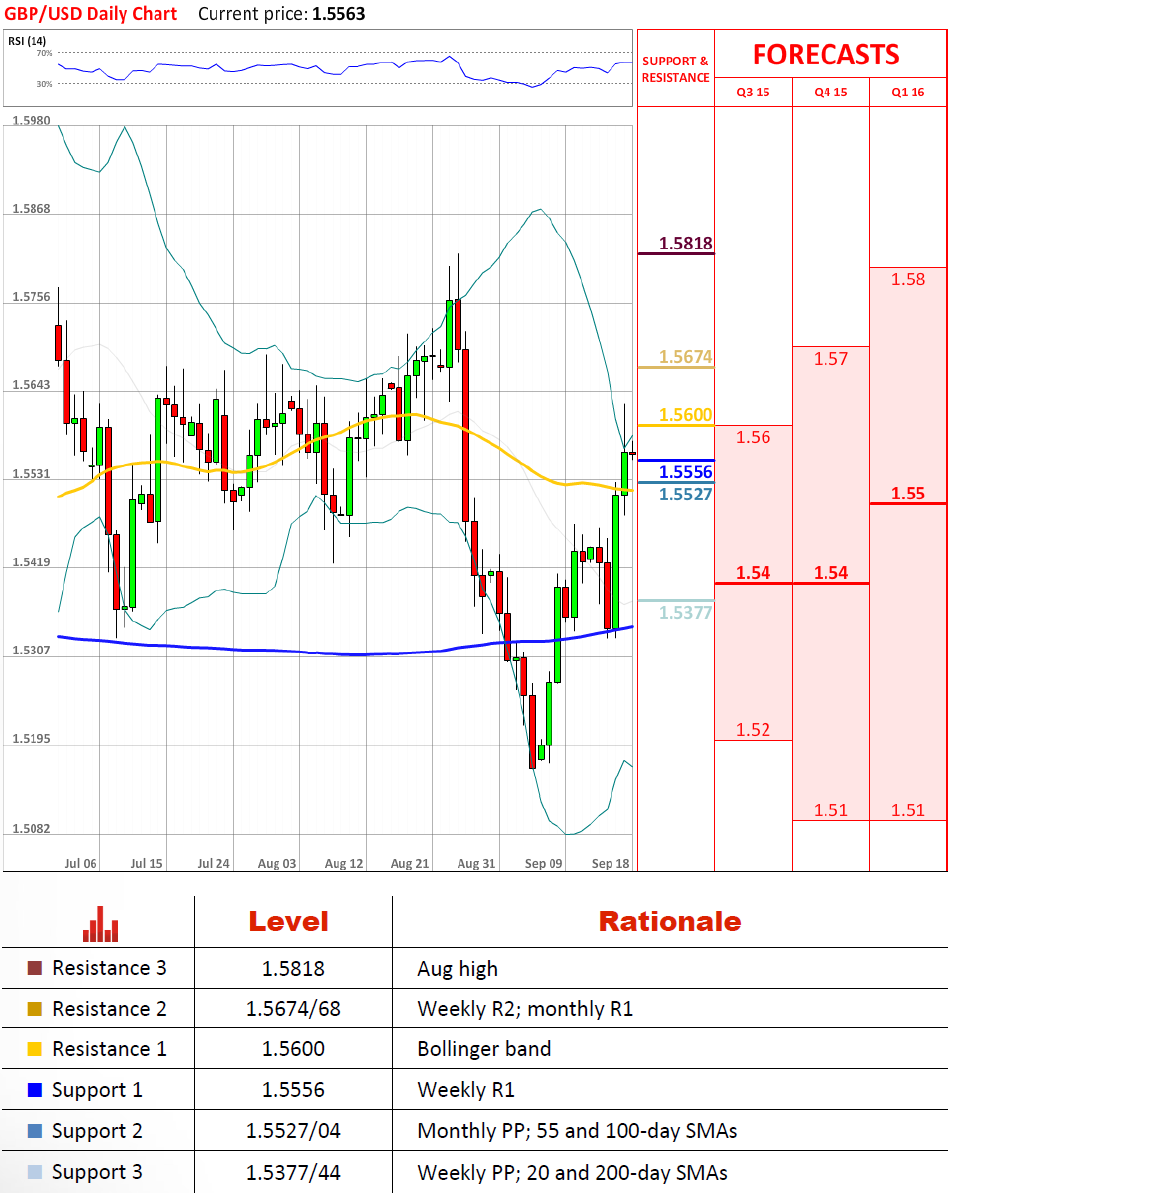Click the Q1 16 median forecast 1.55
Viewport: 1152px width, 1193px height.
pyautogui.click(x=908, y=494)
